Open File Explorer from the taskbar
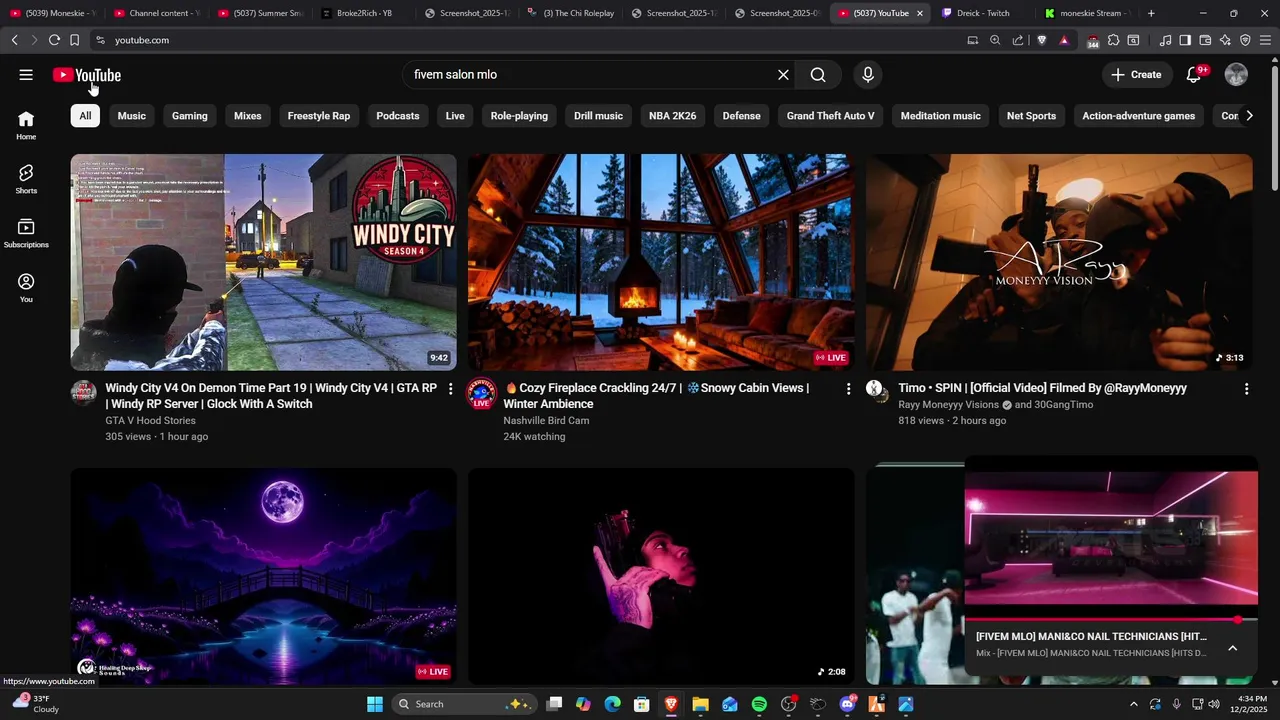The height and width of the screenshot is (720, 1280). click(x=700, y=704)
